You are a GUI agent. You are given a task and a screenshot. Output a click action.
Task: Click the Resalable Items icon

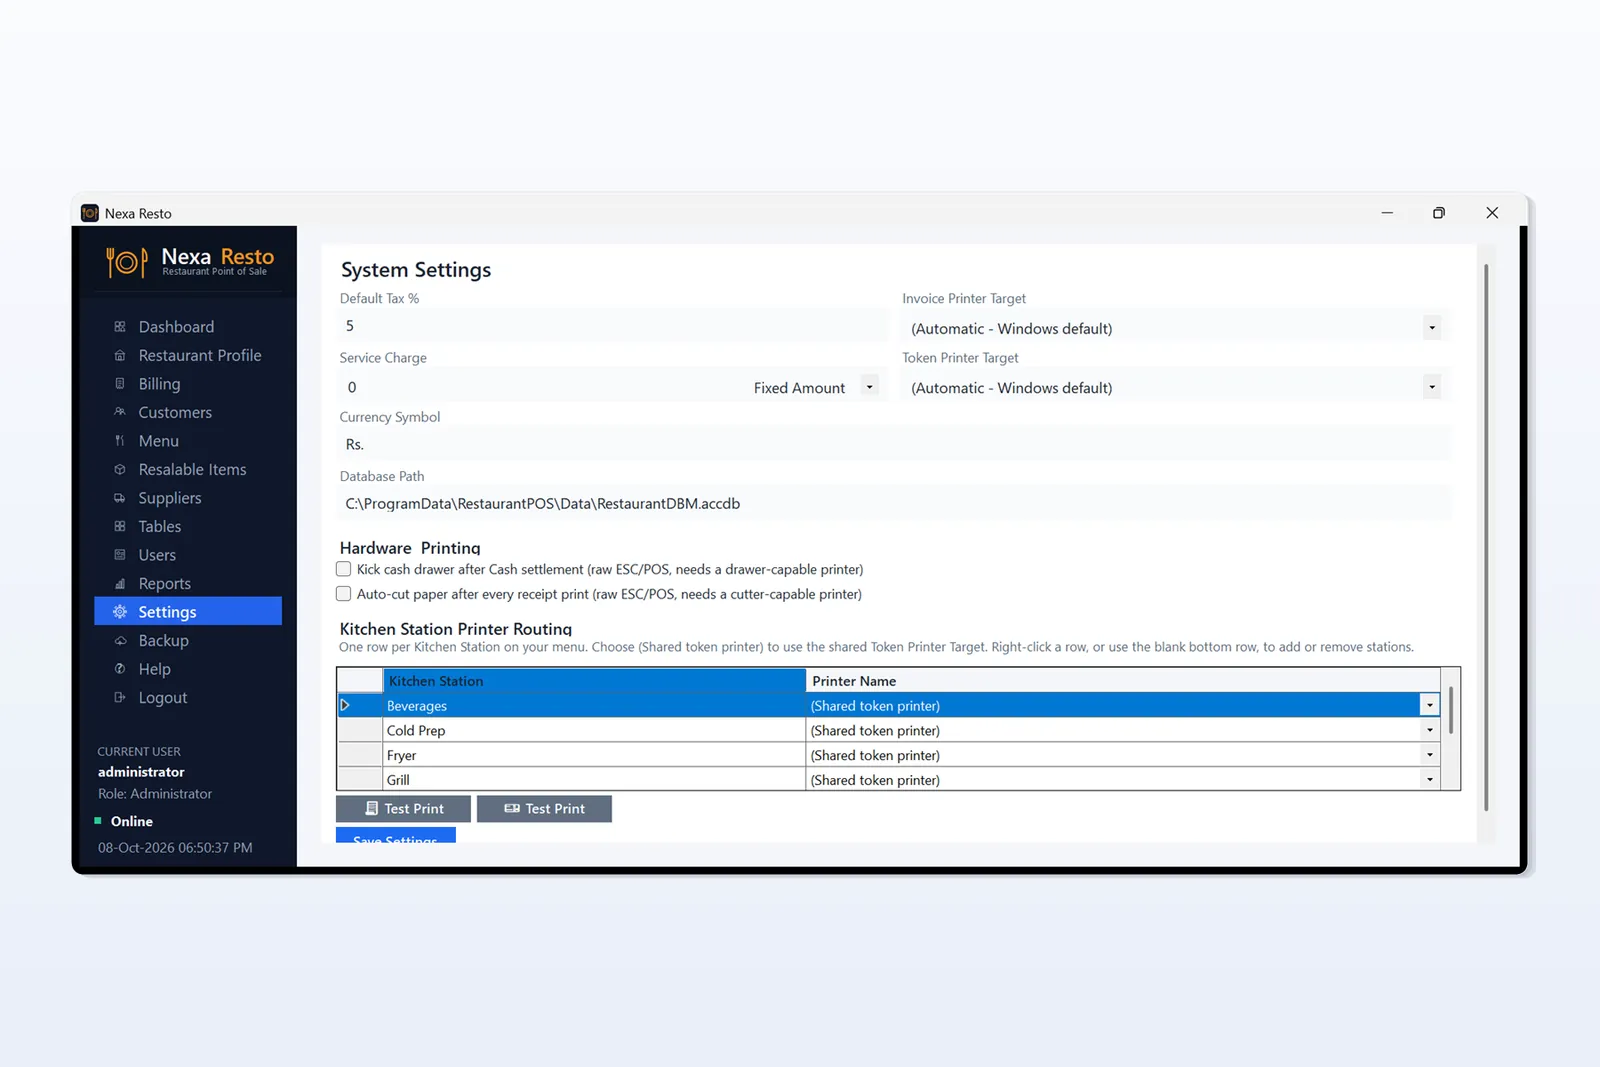pos(120,470)
